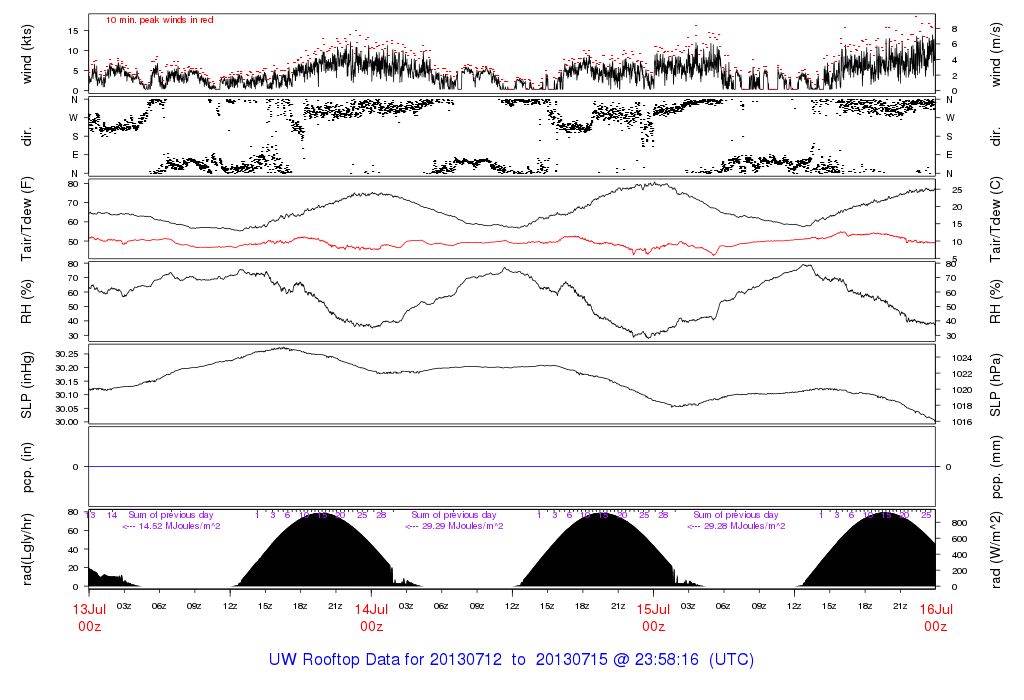Select the 16Jul 00z date marker
This screenshot has width=1024, height=700.
click(935, 617)
